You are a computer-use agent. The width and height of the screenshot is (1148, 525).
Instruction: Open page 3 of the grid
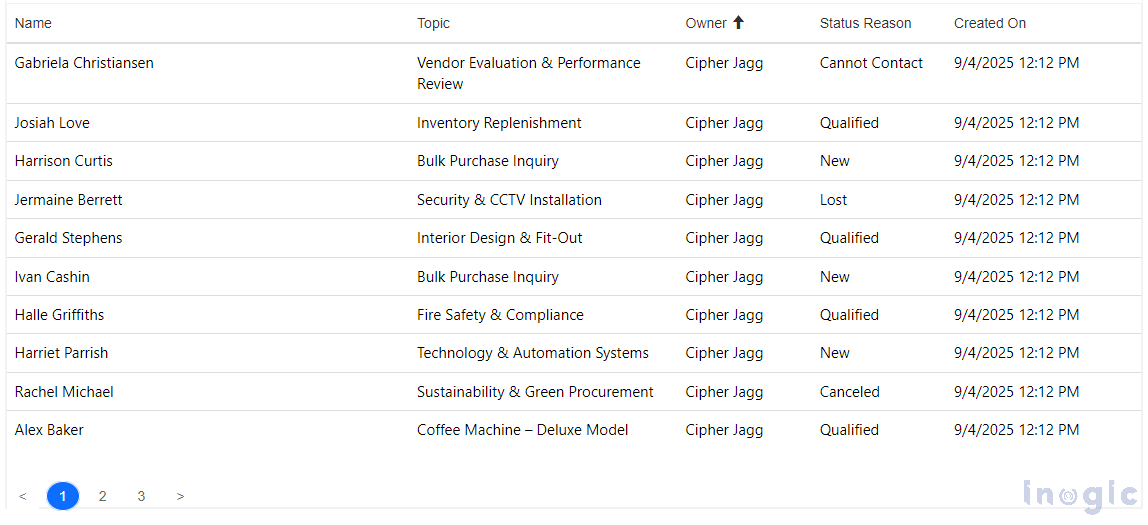tap(142, 496)
